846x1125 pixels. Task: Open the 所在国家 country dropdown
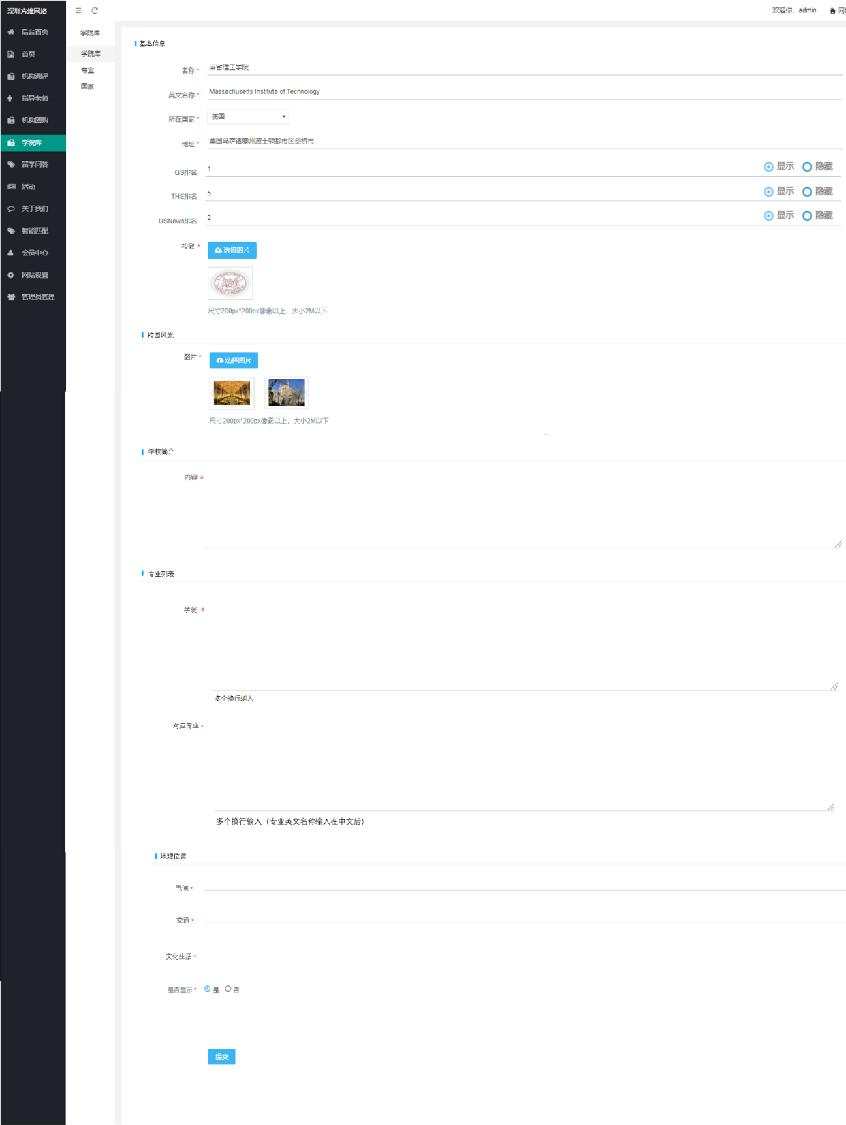(x=248, y=116)
